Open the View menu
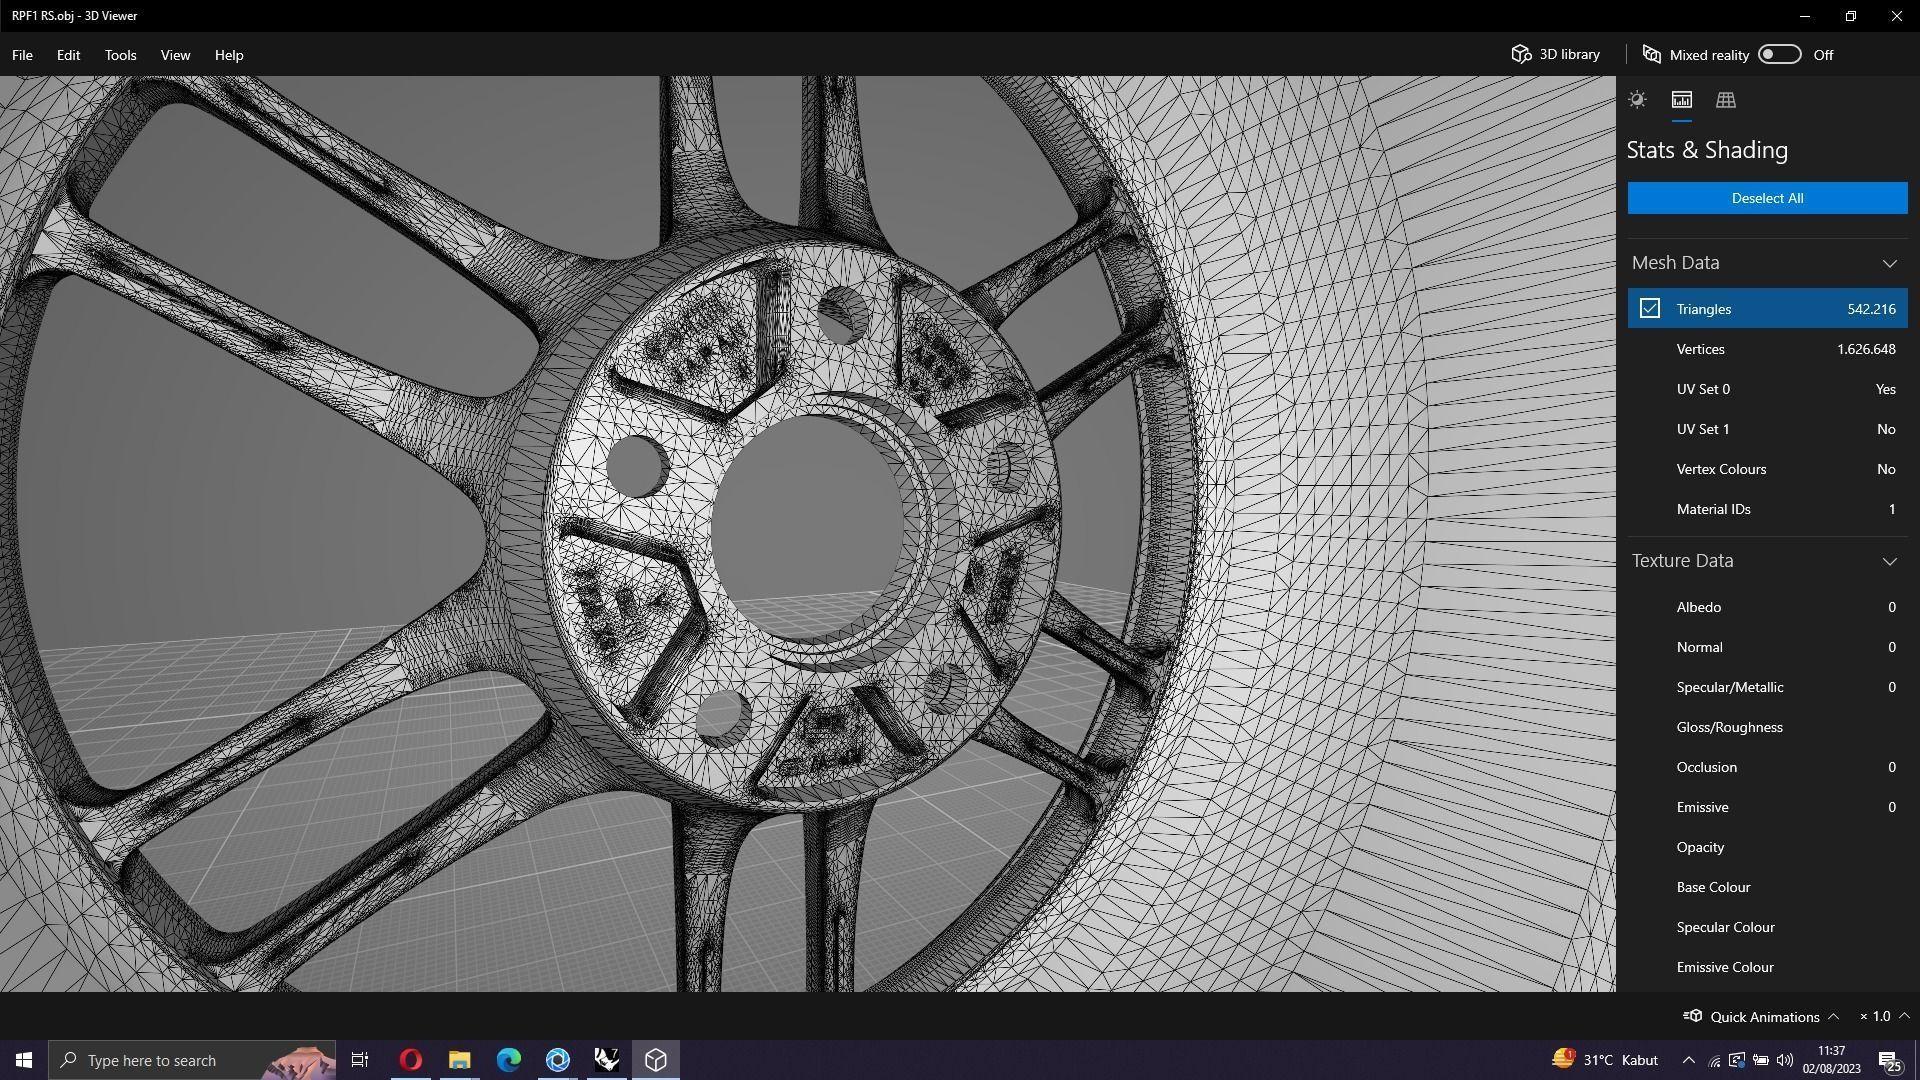1920x1080 pixels. 175,55
